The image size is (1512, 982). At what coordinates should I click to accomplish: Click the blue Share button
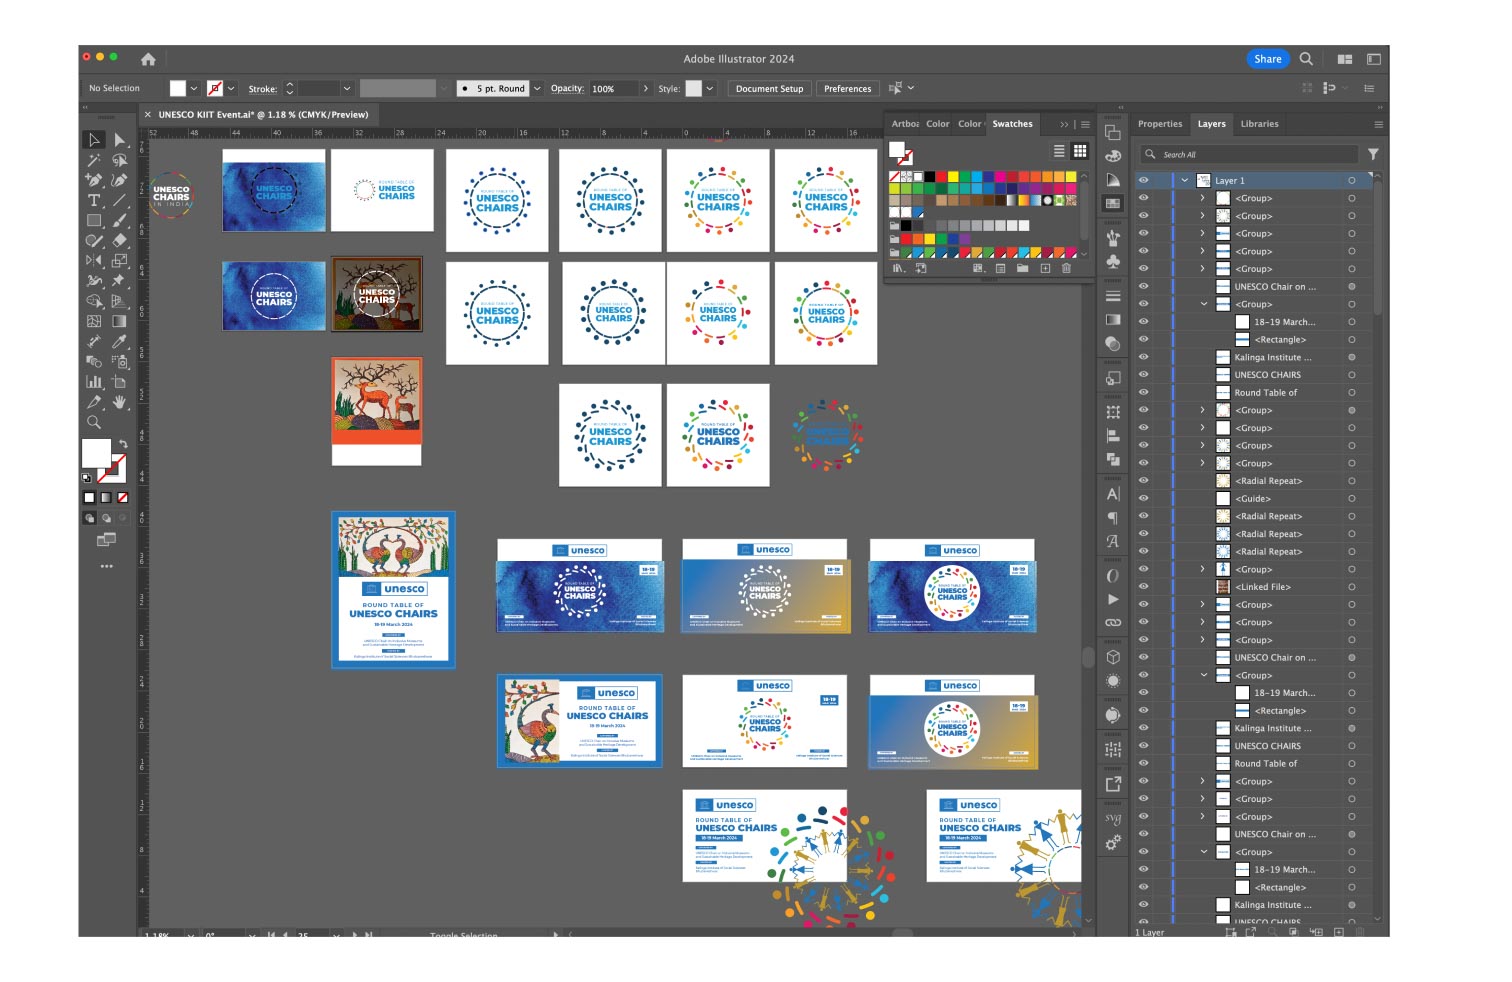click(x=1267, y=59)
